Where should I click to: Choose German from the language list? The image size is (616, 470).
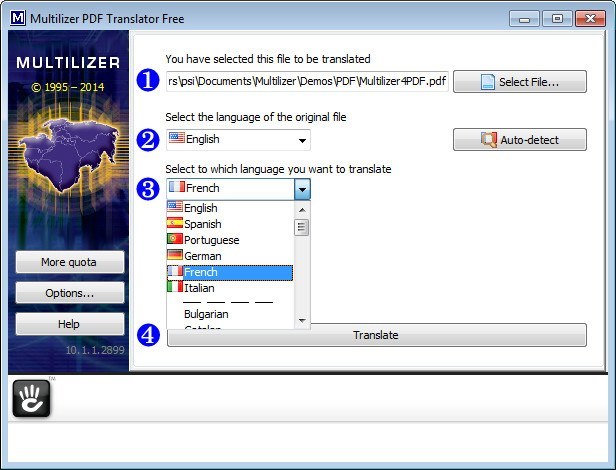point(230,256)
